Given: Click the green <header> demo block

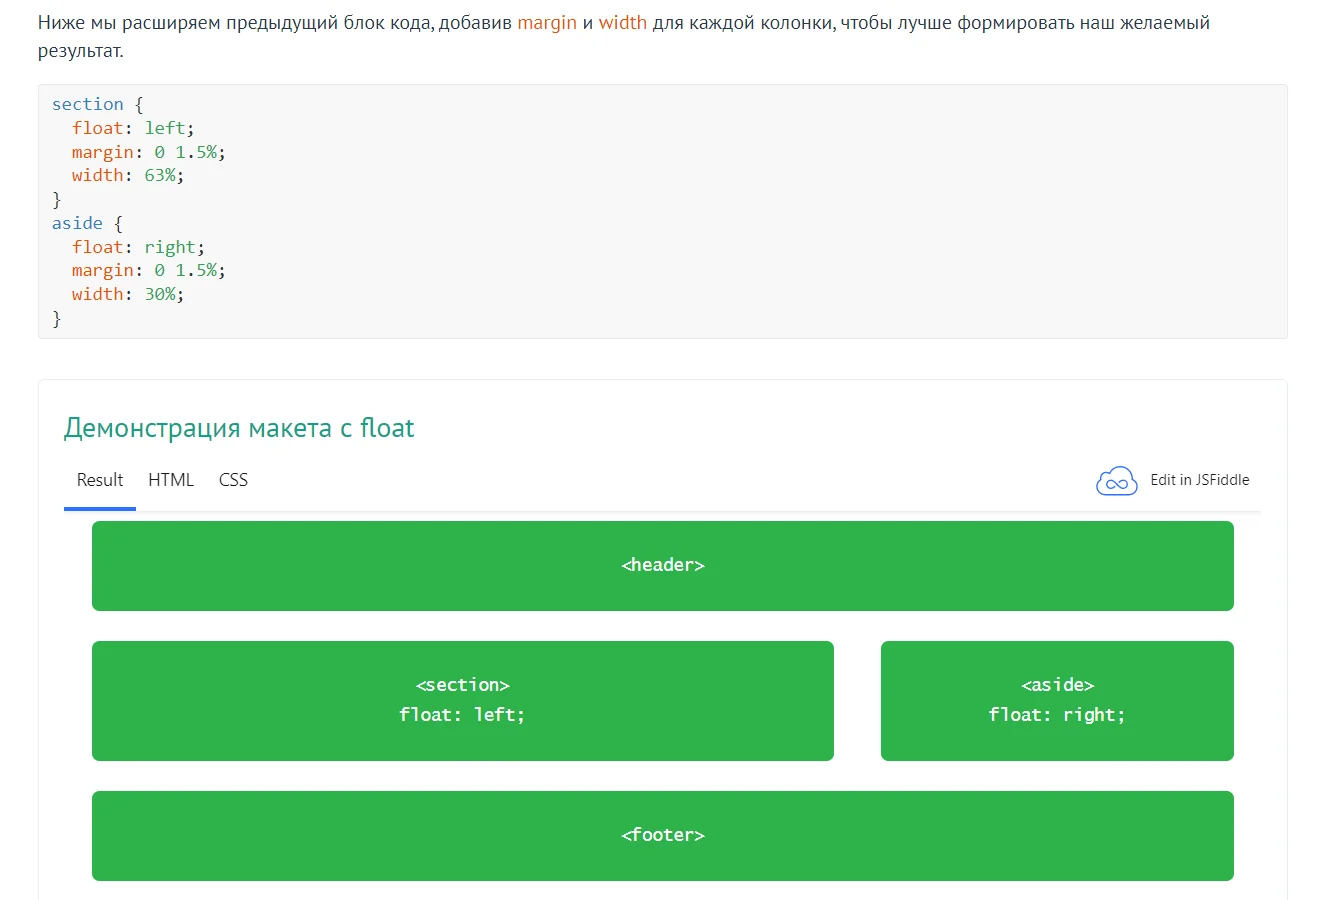Looking at the screenshot, I should tap(662, 566).
